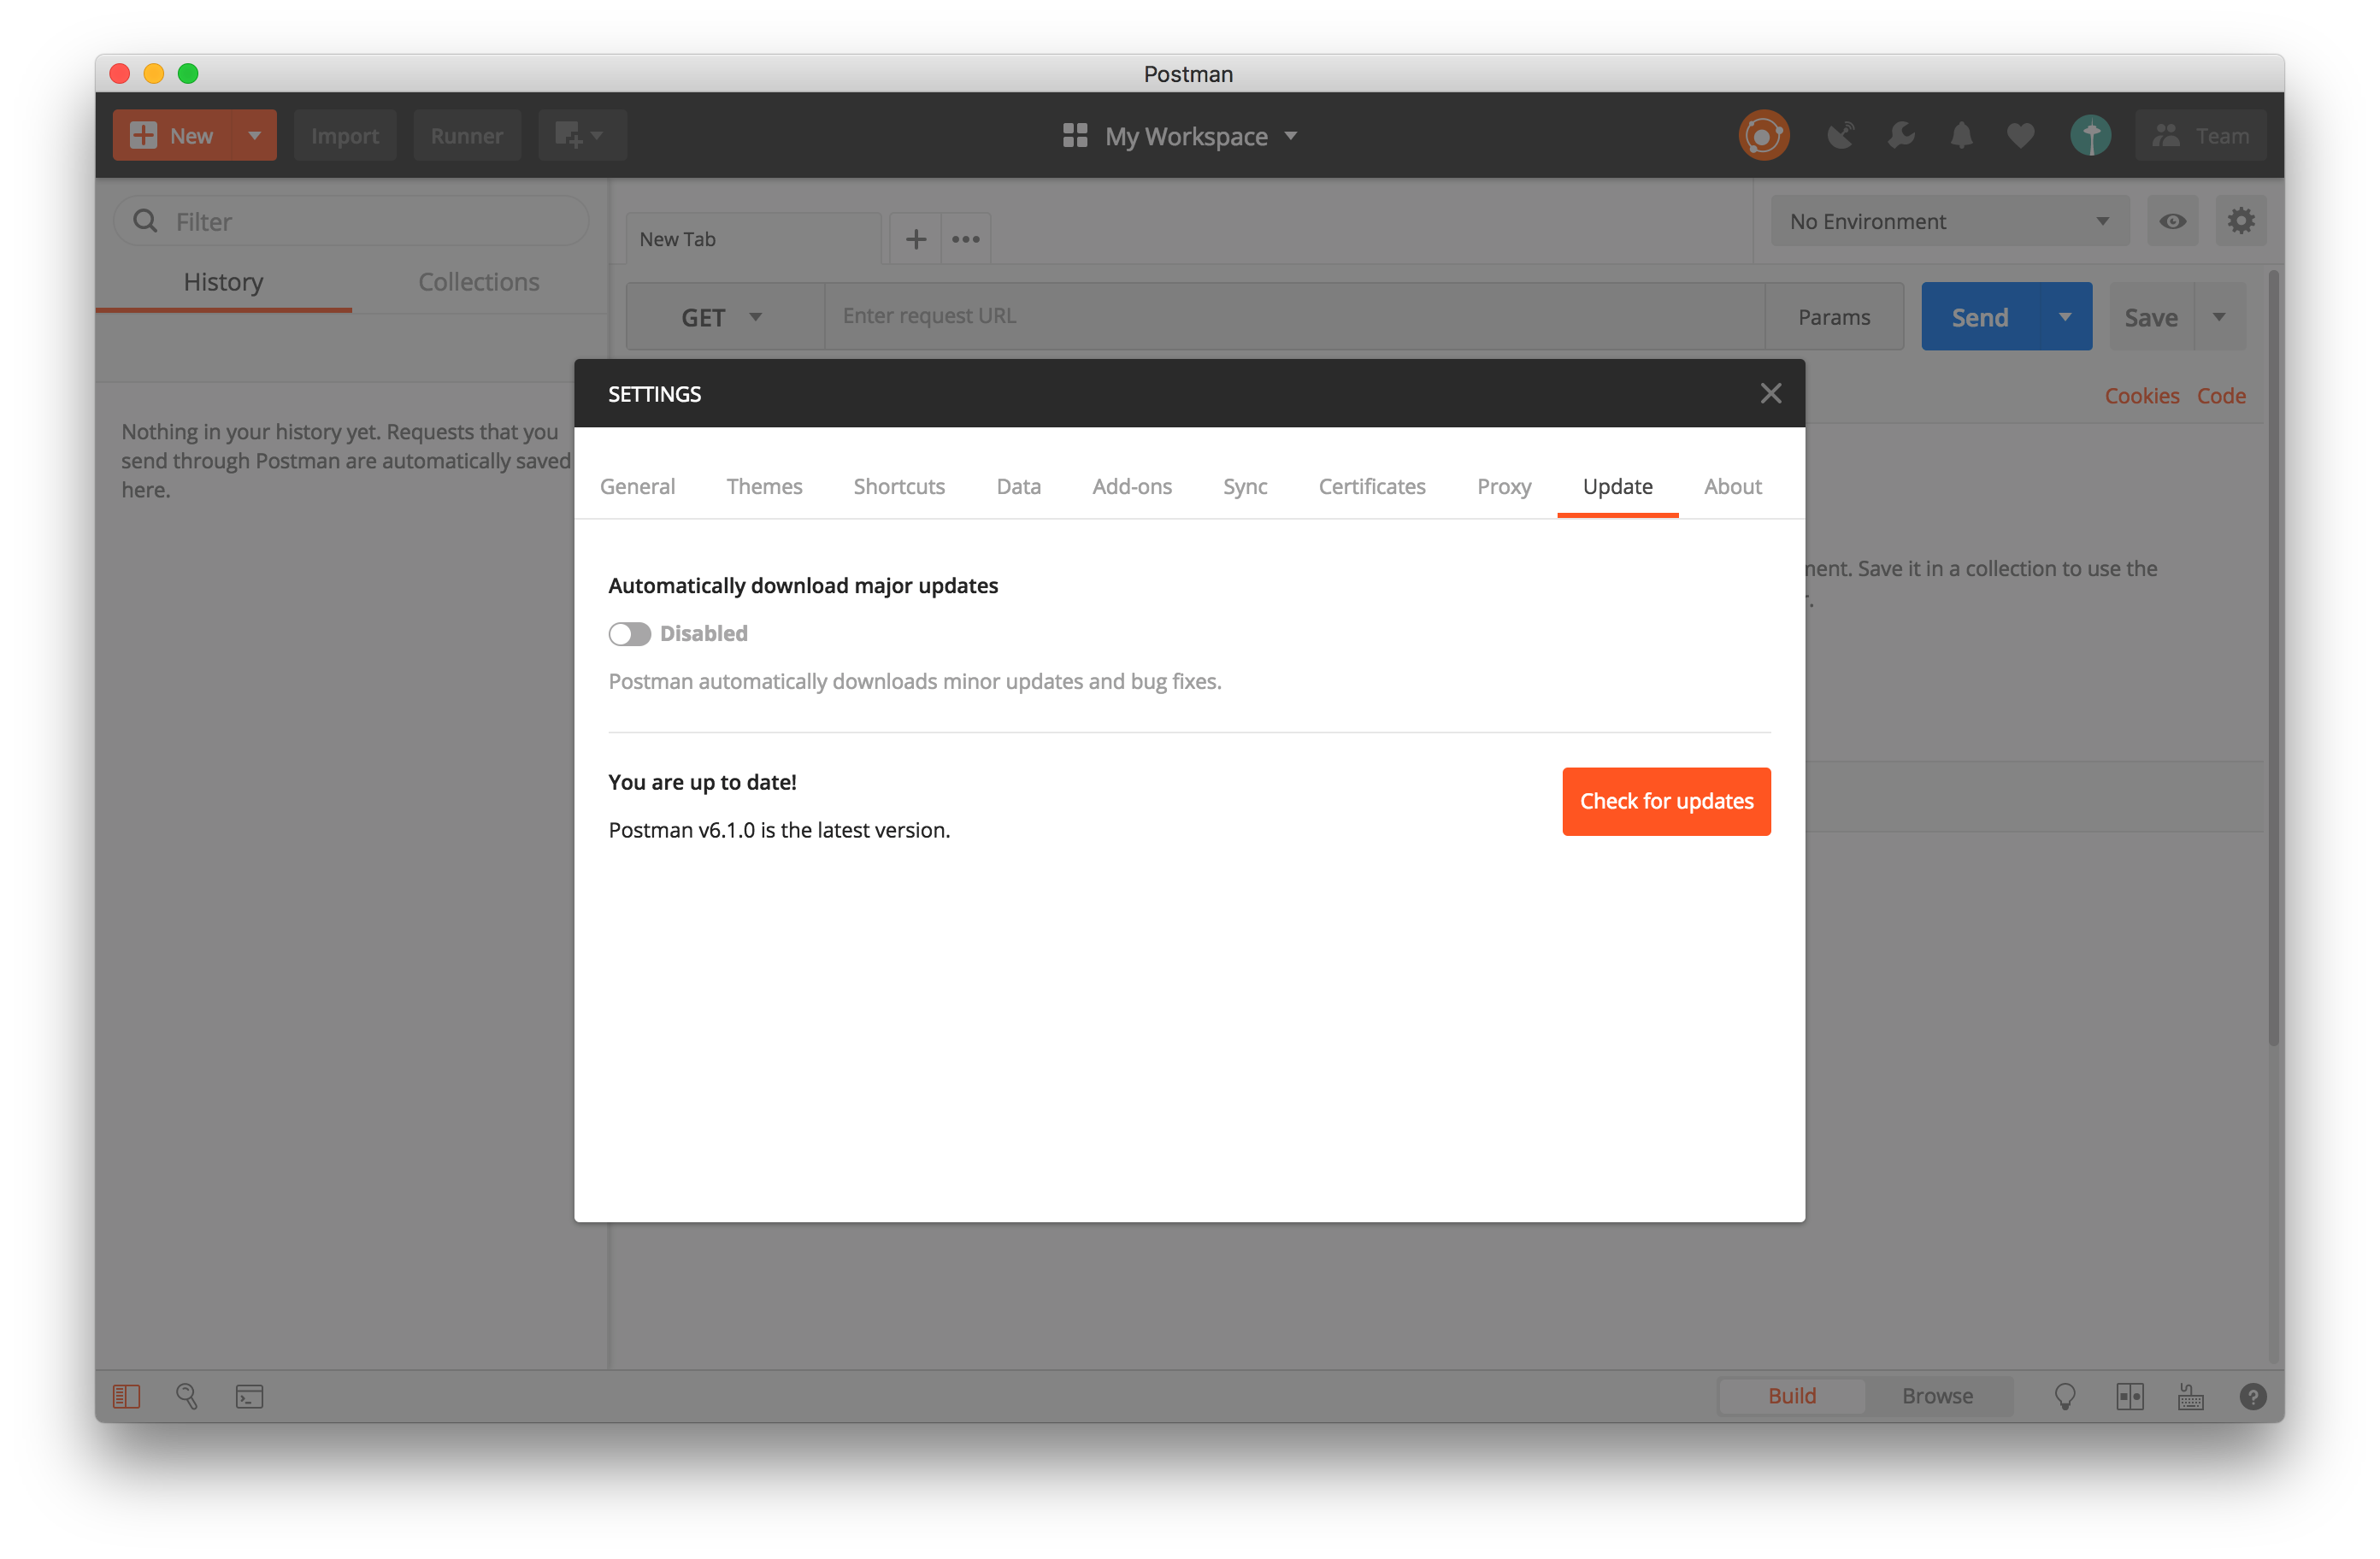Click the Build mode button in status bar
The height and width of the screenshot is (1559, 2380).
(1792, 1396)
